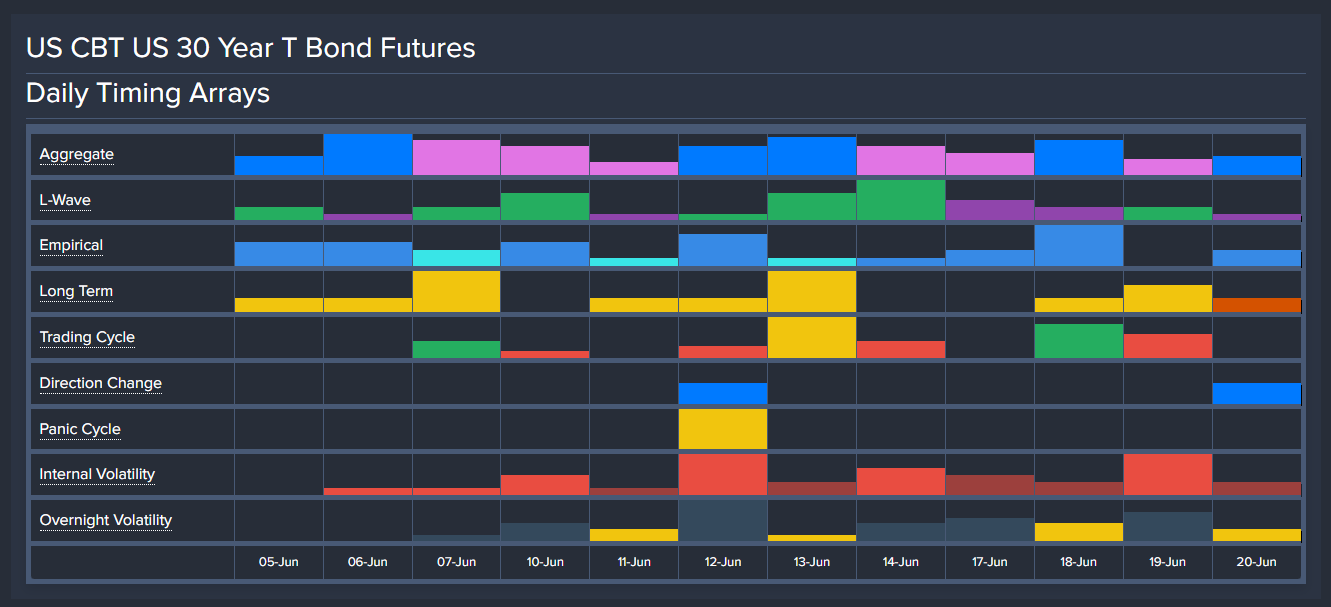Click the orange Long Term bar on 20-Jun

pyautogui.click(x=1256, y=305)
